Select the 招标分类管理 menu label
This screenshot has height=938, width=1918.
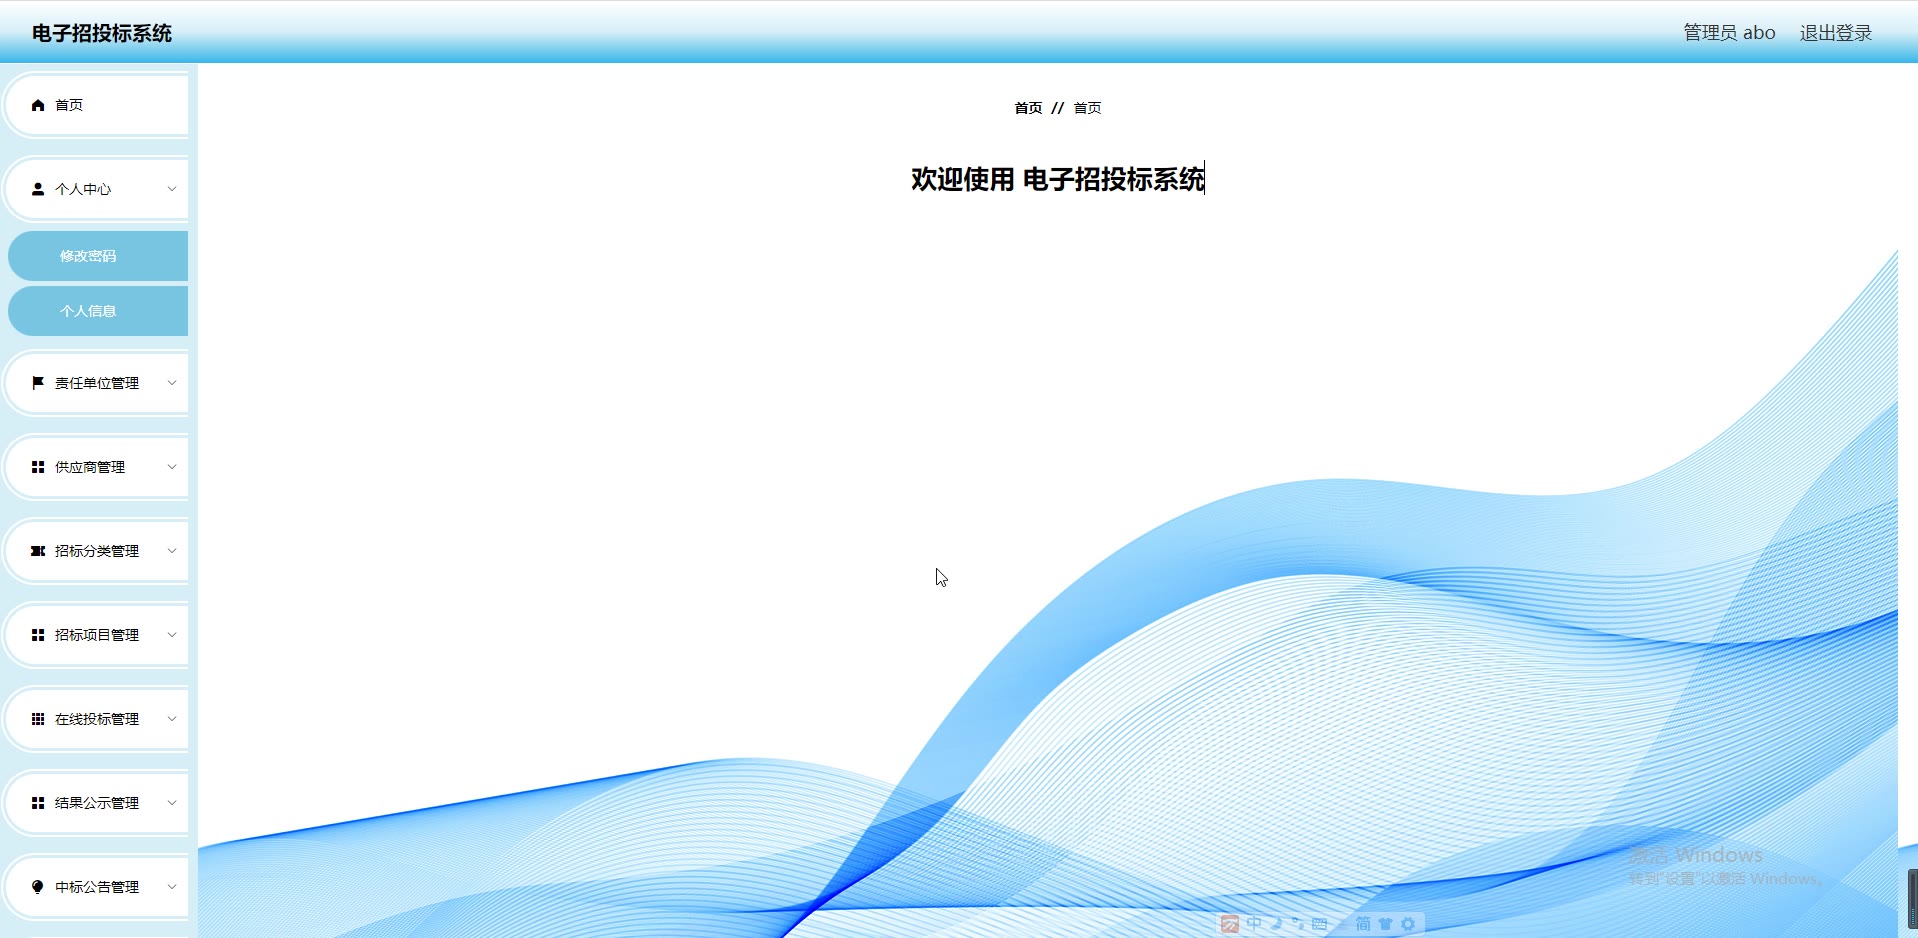point(97,551)
